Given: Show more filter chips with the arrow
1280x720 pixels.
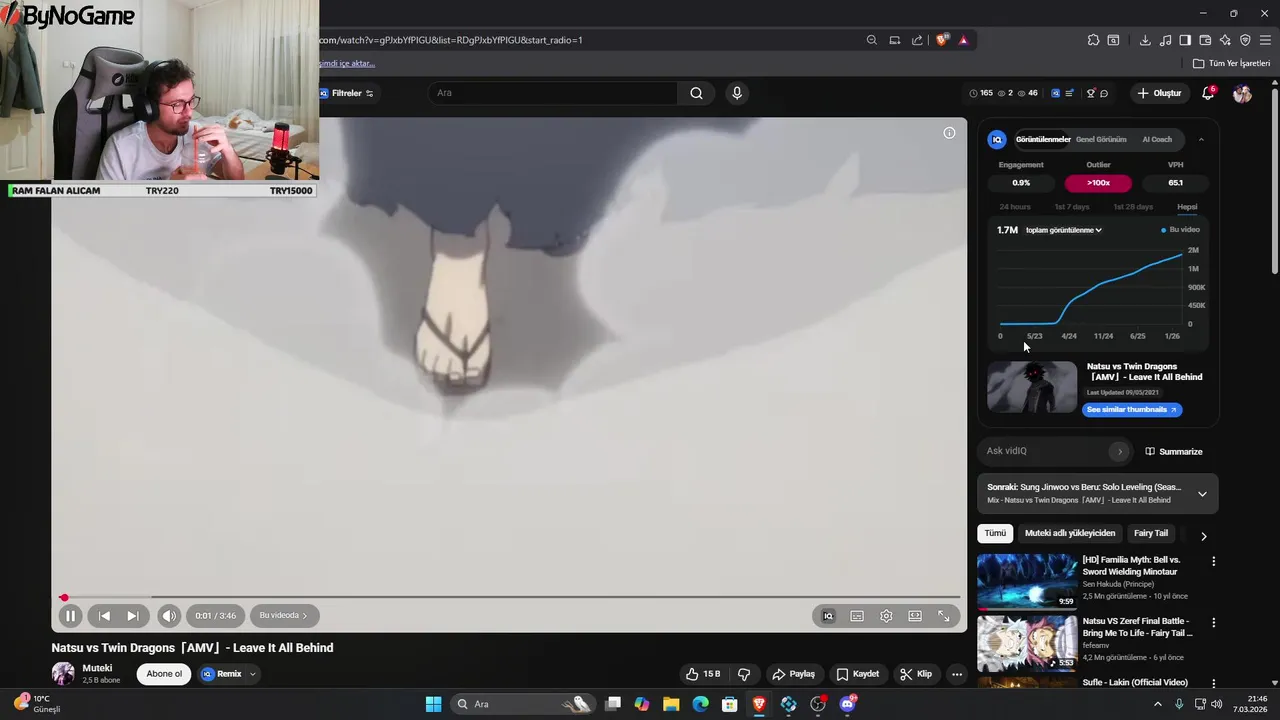Looking at the screenshot, I should [x=1203, y=536].
